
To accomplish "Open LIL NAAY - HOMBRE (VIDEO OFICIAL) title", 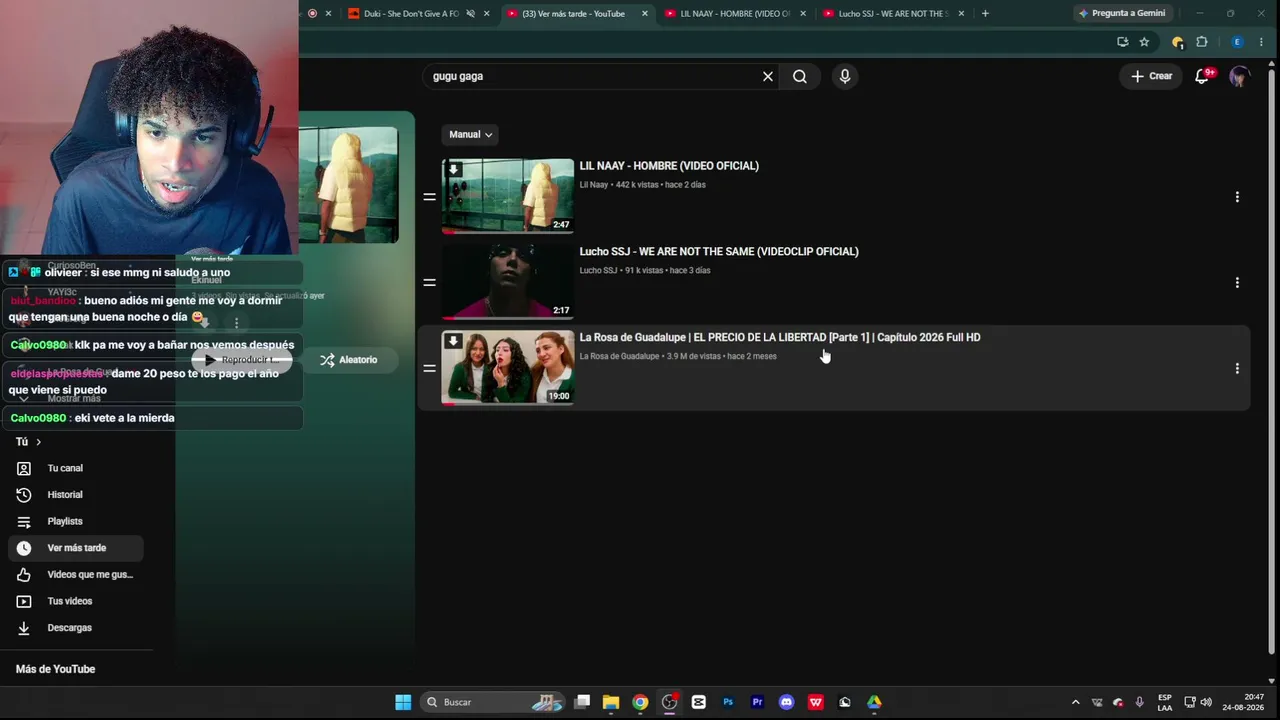I will (669, 166).
